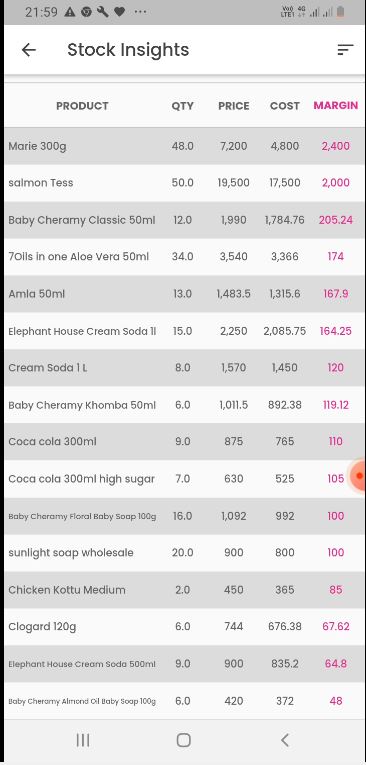Tap the orange floating bubble
Screen dimensions: 366x765
(x=358, y=475)
